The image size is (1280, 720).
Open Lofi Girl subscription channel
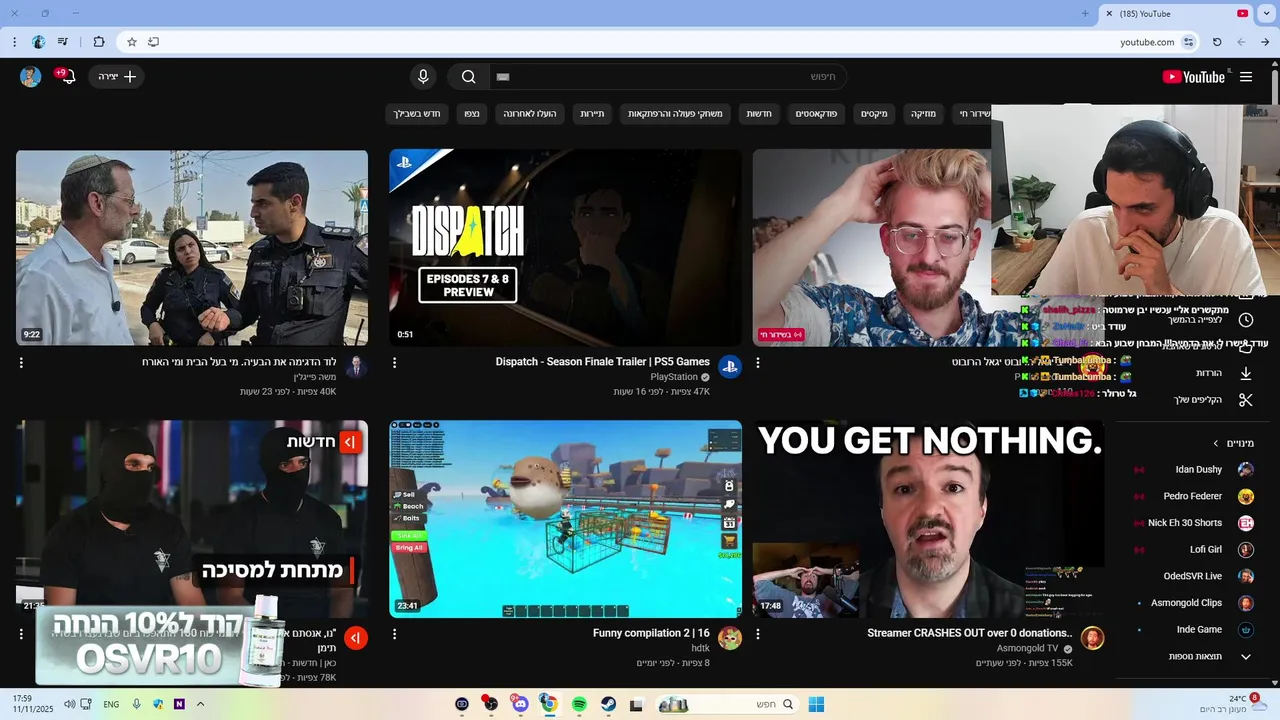pyautogui.click(x=1194, y=550)
